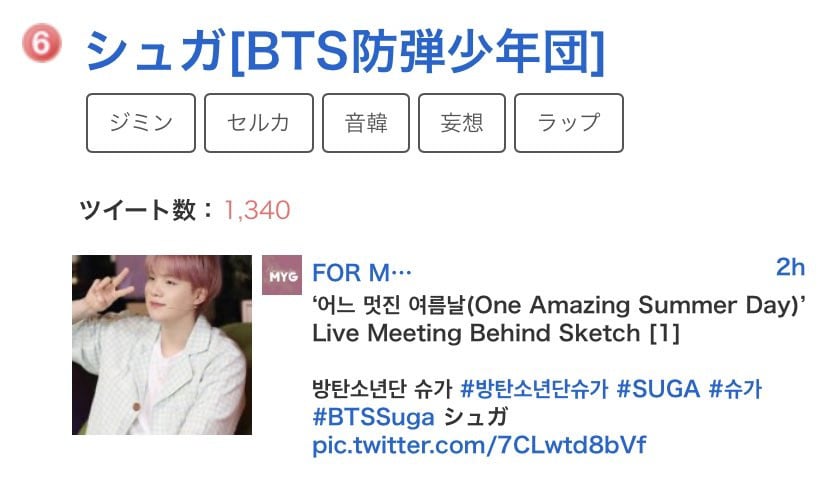Click the ツイート数 label
The image size is (828, 489).
(x=138, y=210)
